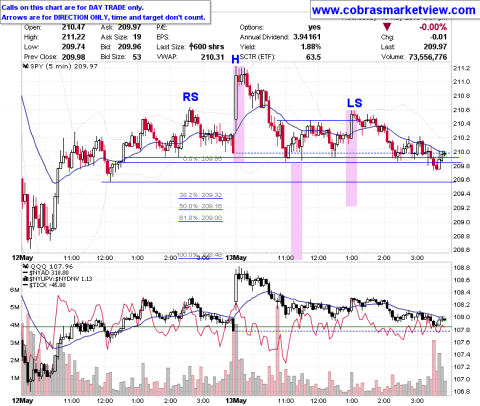Click the '12May' date under the QQQ chart
Image resolution: width=480 pixels, height=406 pixels.
click(22, 401)
